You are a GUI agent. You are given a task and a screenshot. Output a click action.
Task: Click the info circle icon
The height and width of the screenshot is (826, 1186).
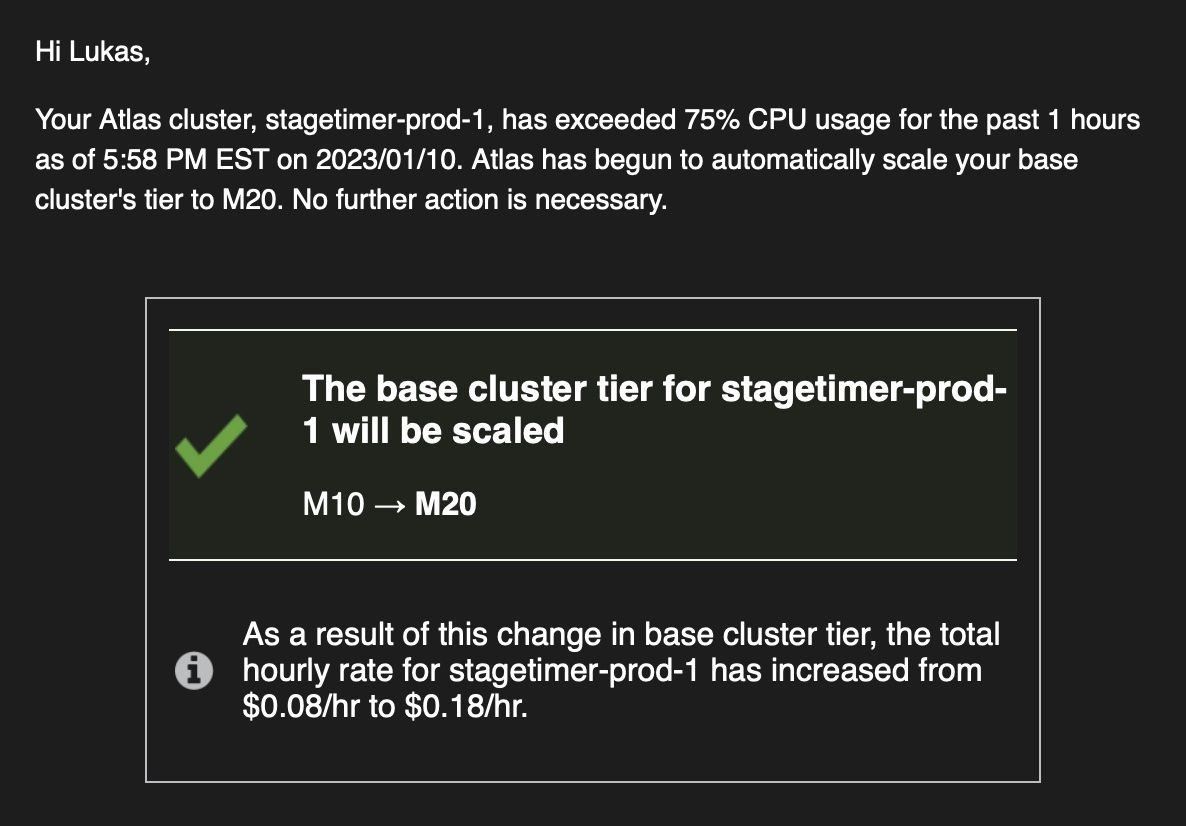[x=194, y=671]
